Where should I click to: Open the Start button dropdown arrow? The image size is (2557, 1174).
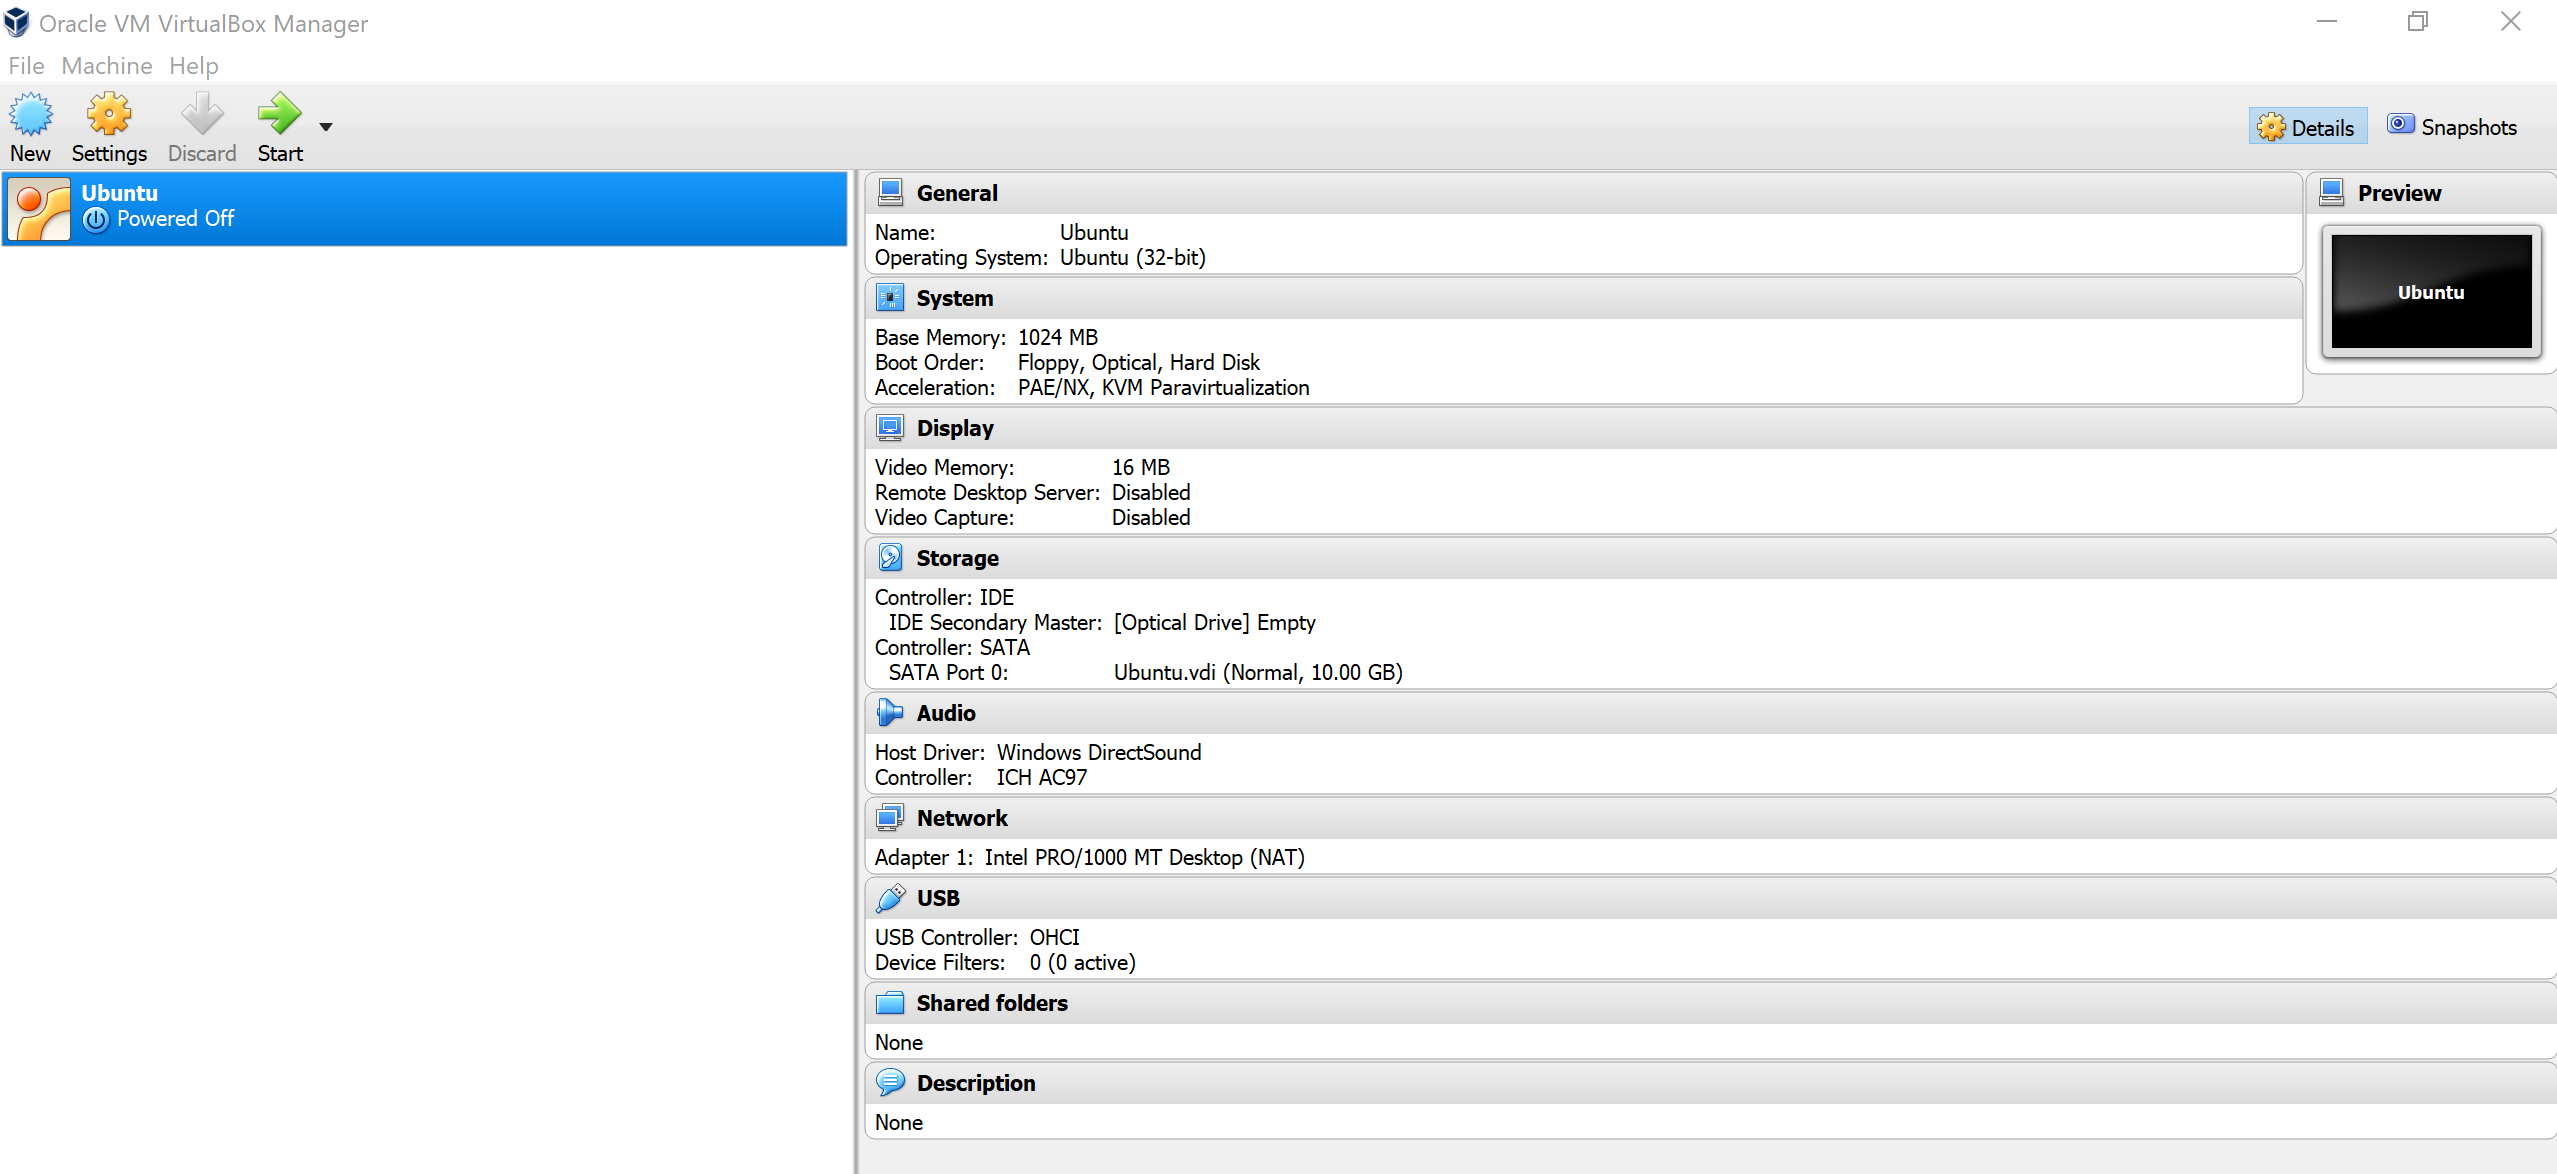pyautogui.click(x=326, y=127)
